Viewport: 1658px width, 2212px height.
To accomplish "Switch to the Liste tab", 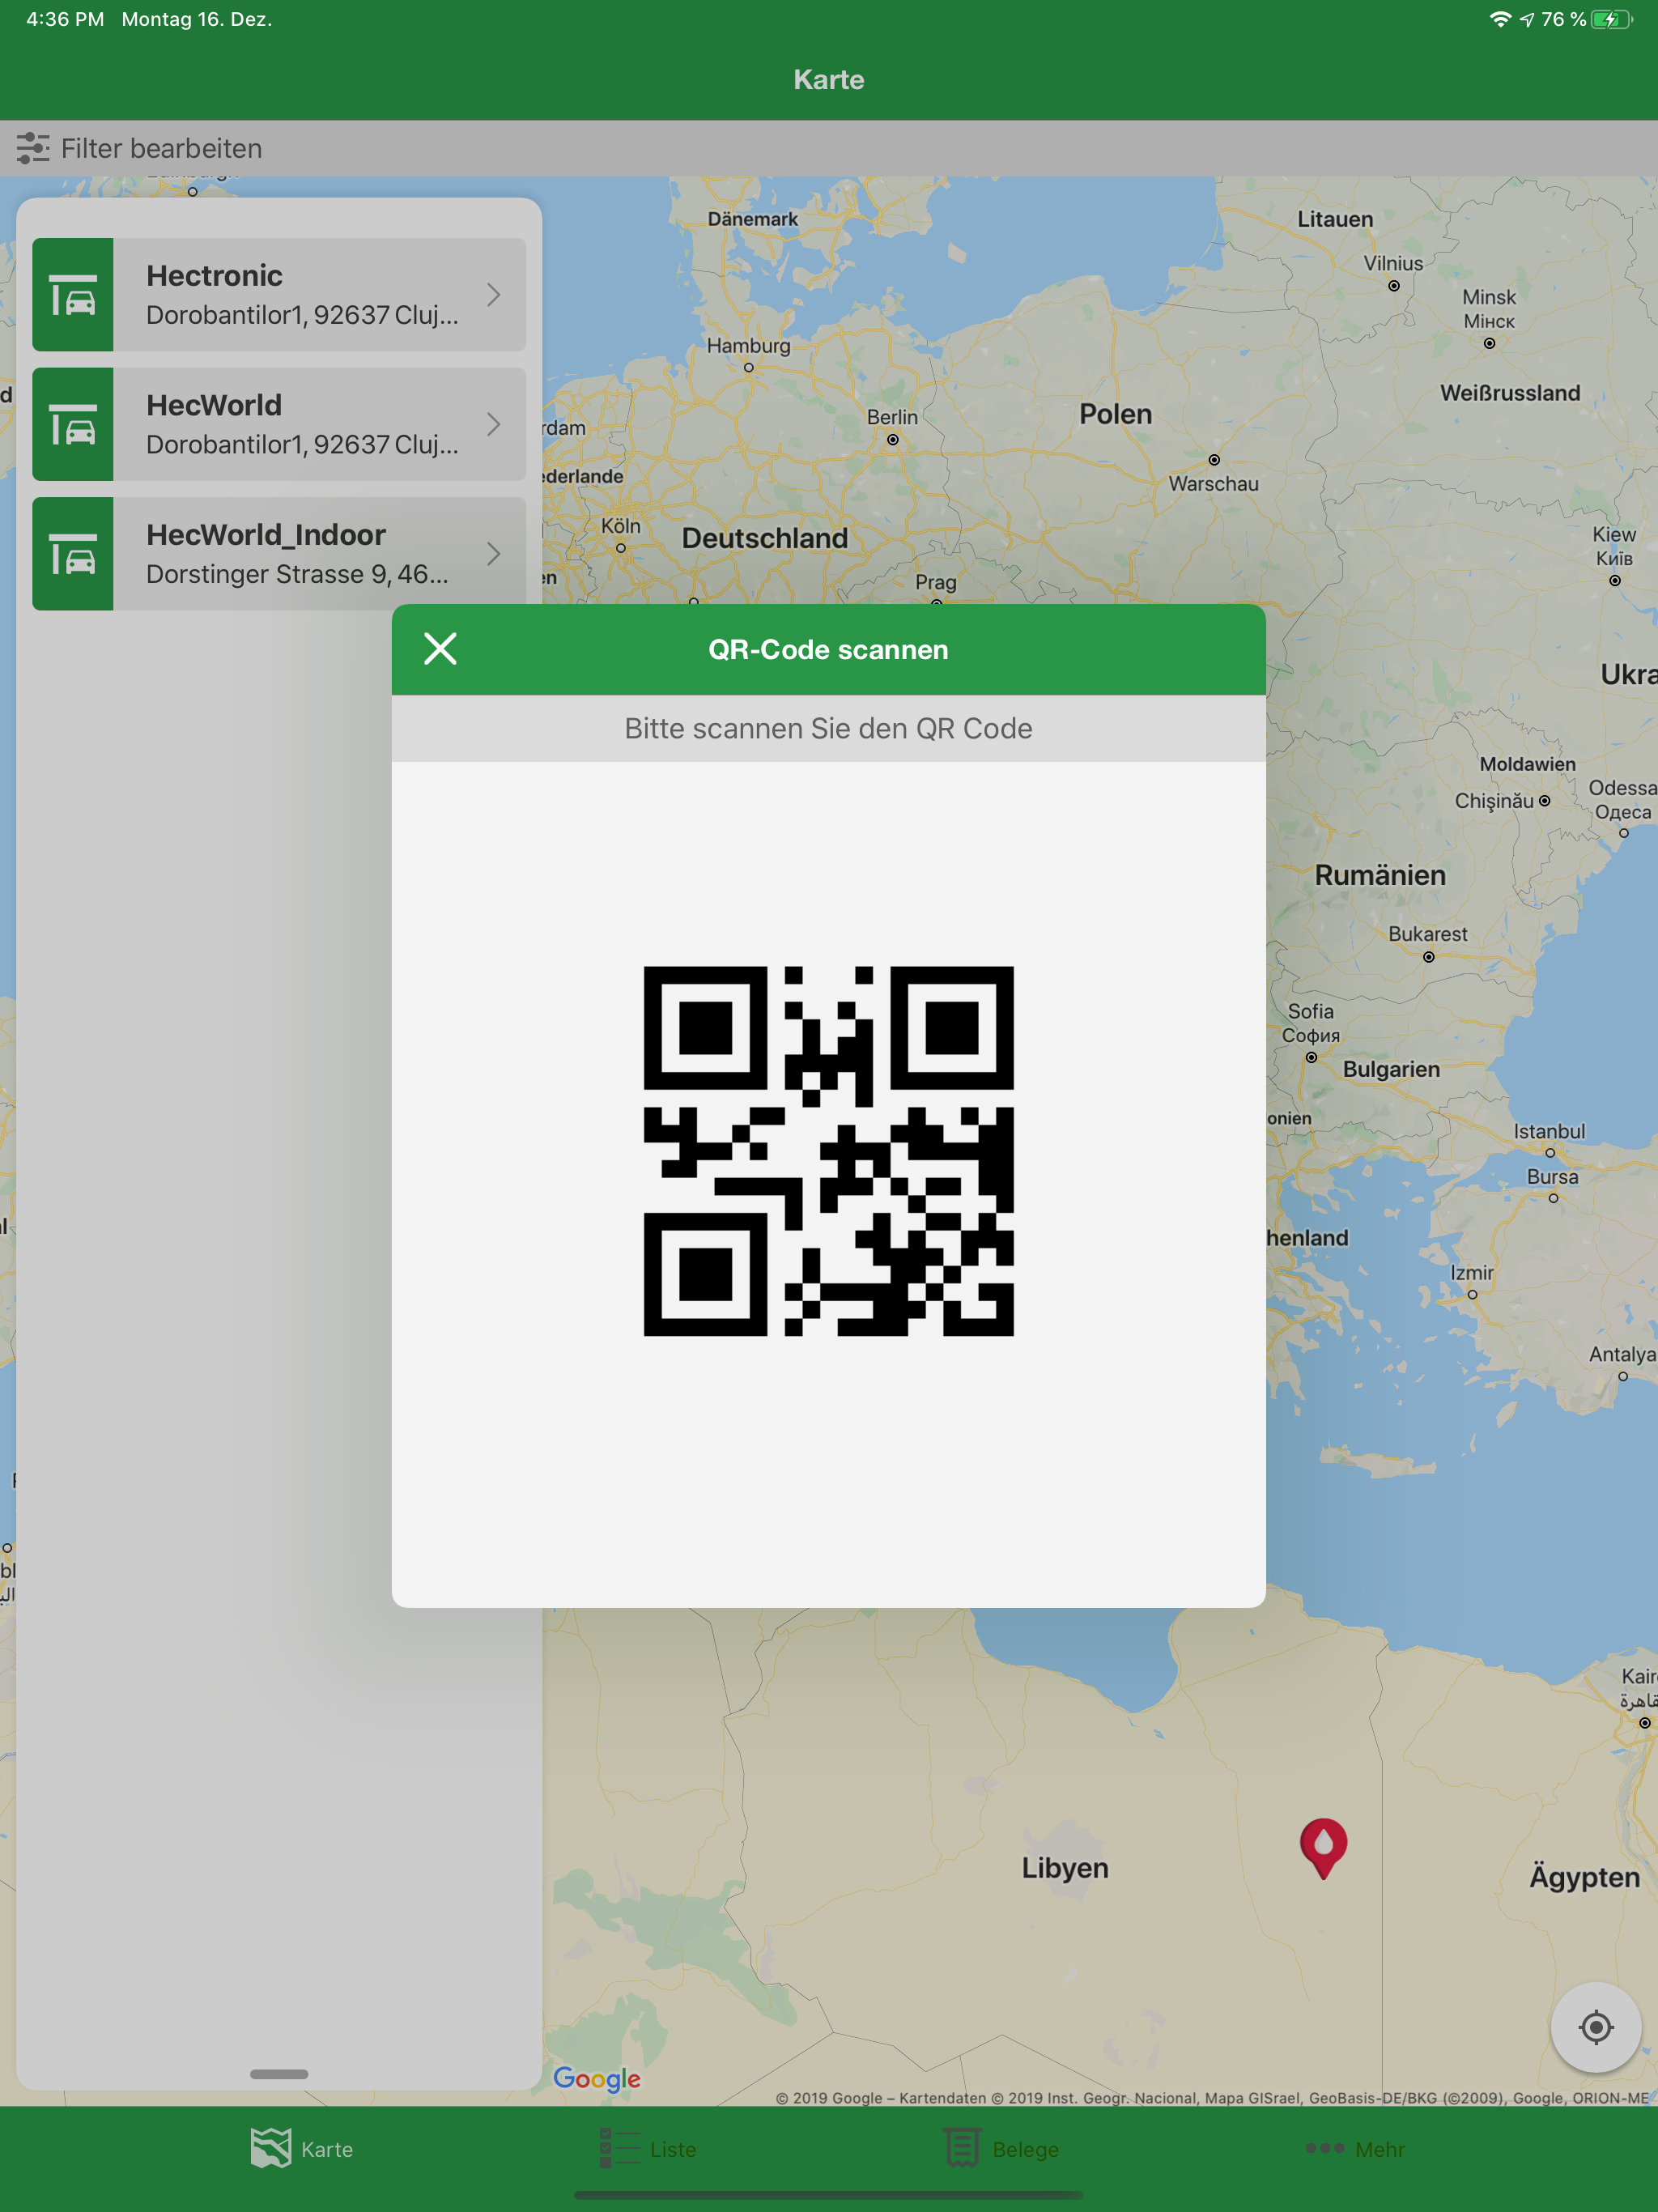I will [x=648, y=2148].
